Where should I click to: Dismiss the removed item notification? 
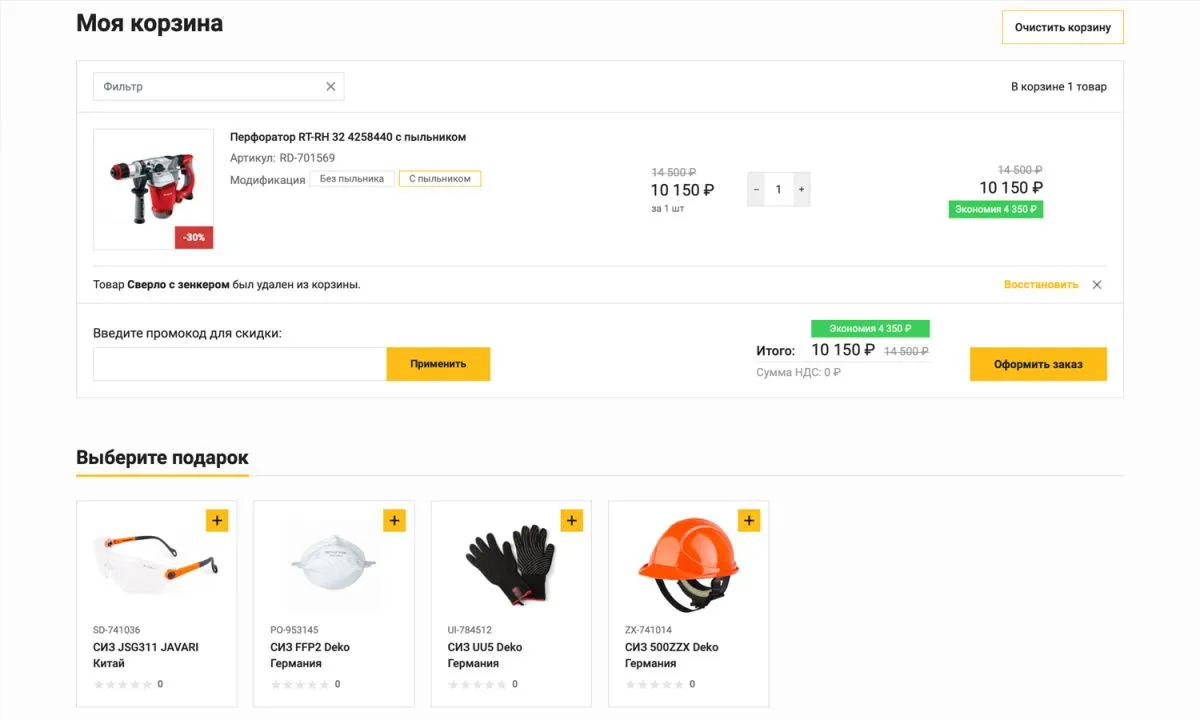(1097, 285)
